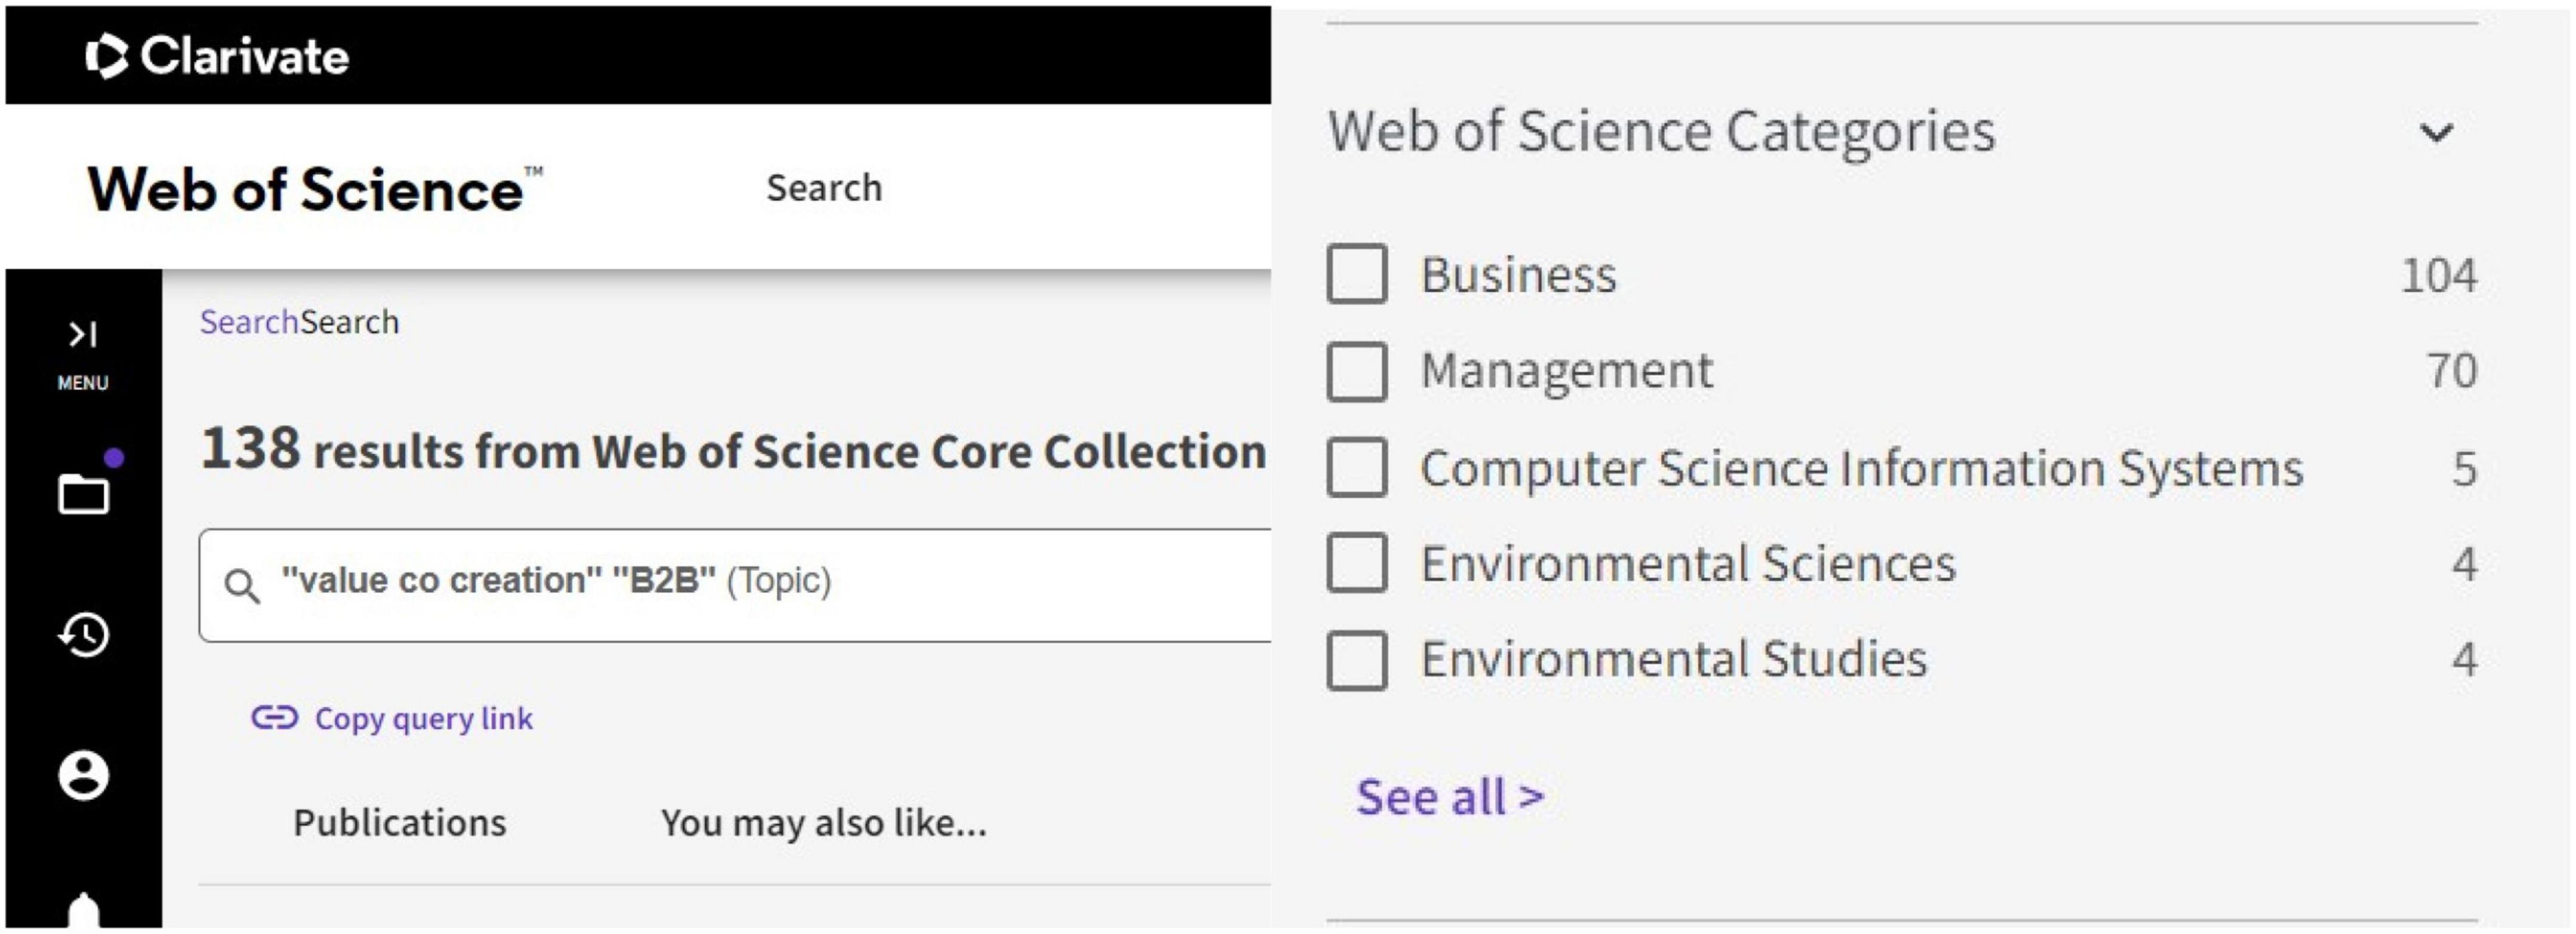2576x934 pixels.
Task: Switch to the You may also like tab
Action: 823,822
